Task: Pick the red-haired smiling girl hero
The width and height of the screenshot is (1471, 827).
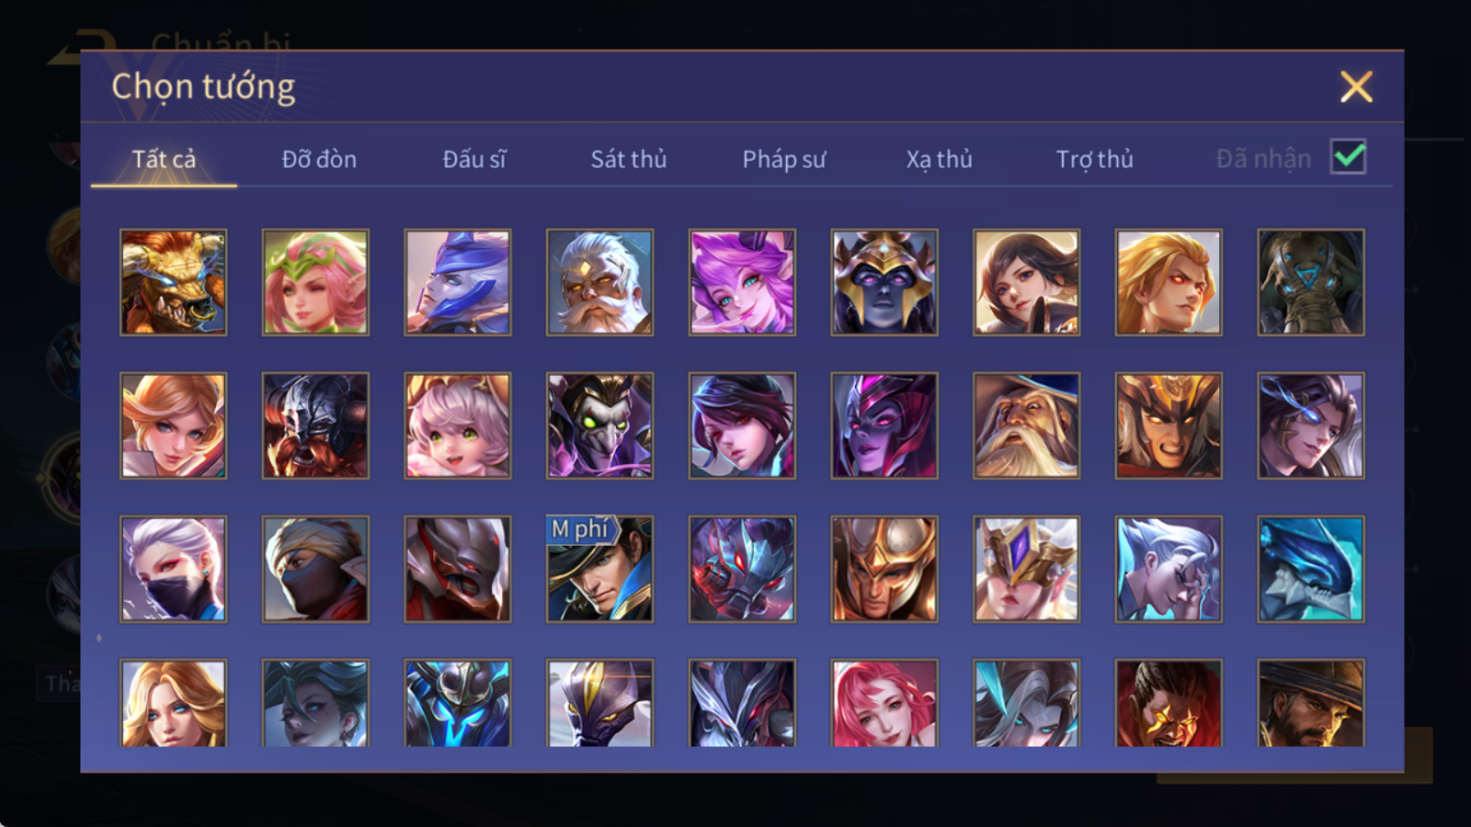Action: (x=884, y=703)
